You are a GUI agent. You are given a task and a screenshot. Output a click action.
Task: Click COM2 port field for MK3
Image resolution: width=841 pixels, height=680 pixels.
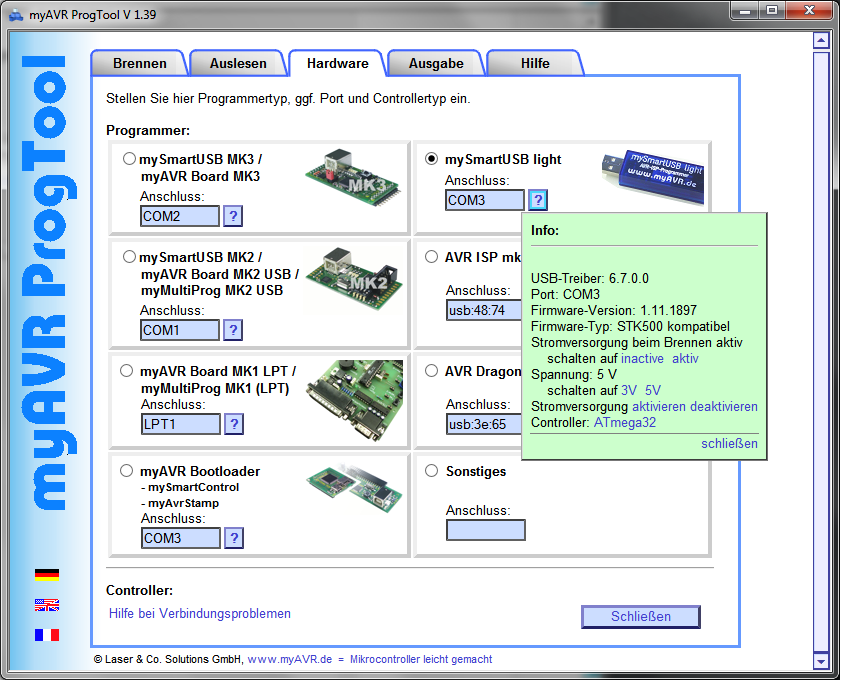coord(180,216)
